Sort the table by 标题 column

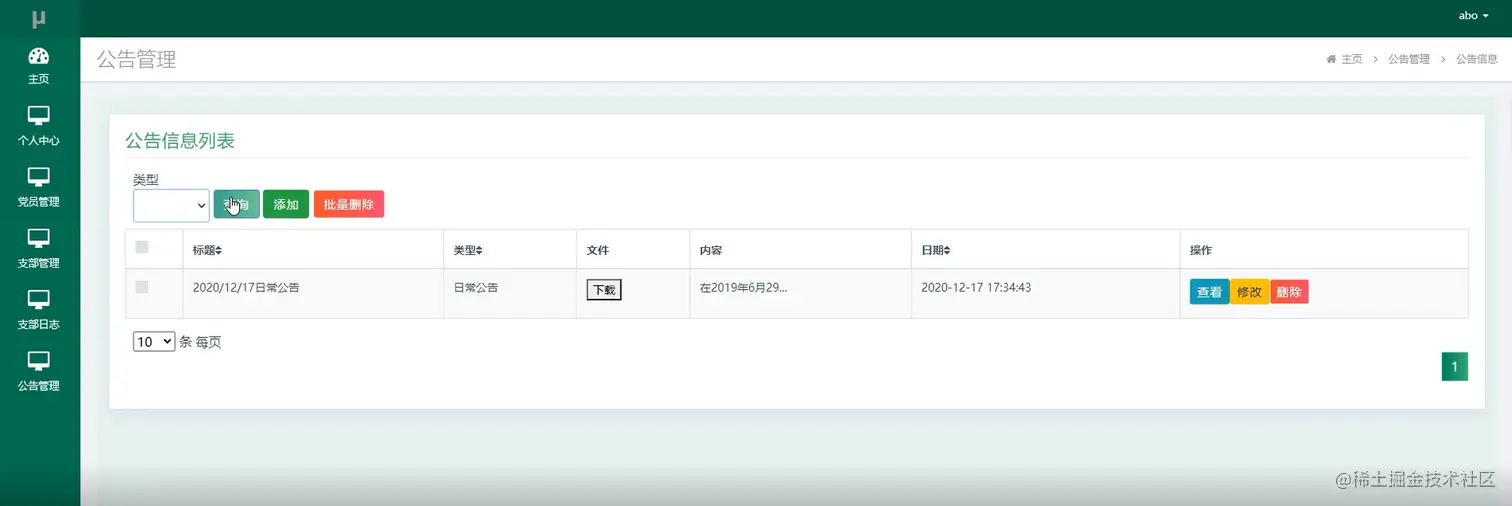[207, 250]
